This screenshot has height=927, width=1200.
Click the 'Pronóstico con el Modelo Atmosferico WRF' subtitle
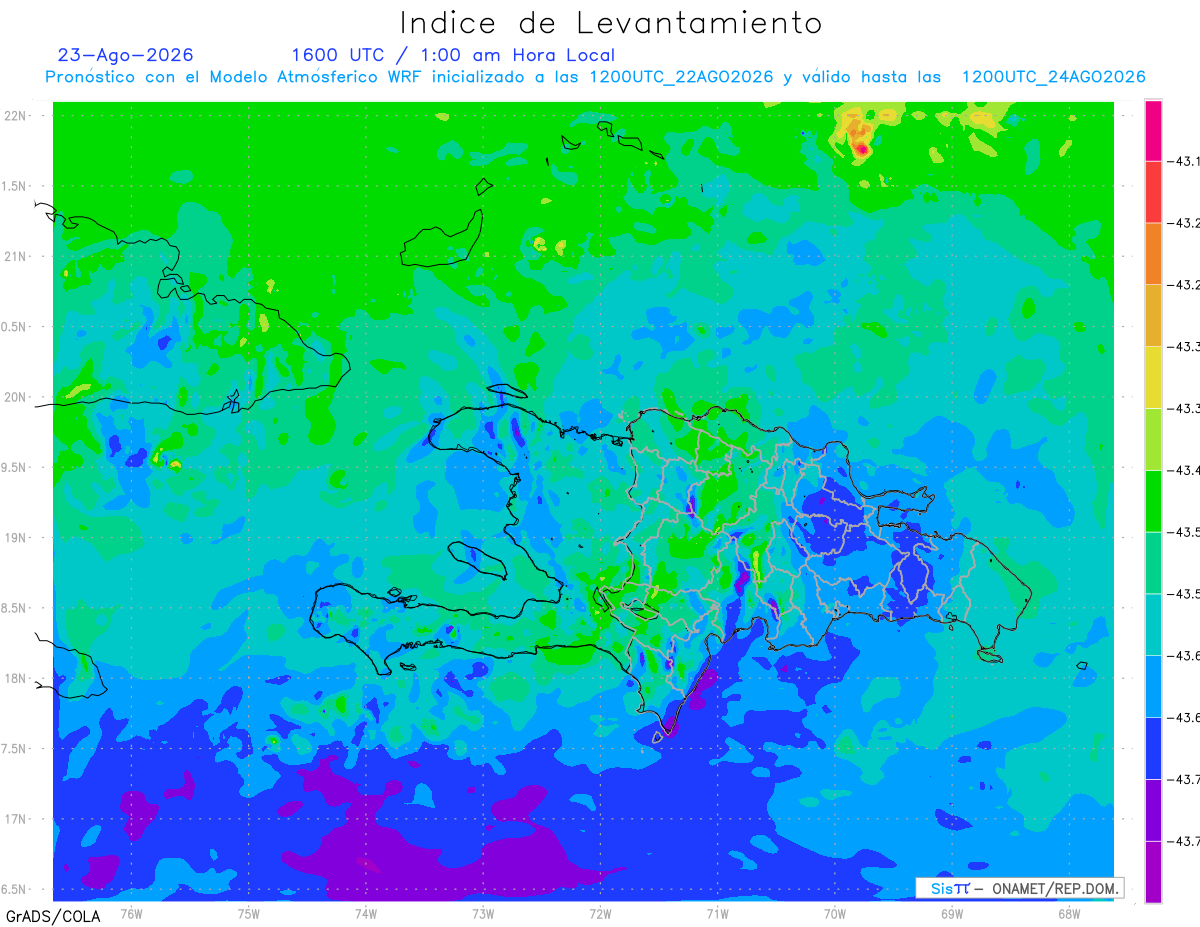click(x=235, y=77)
